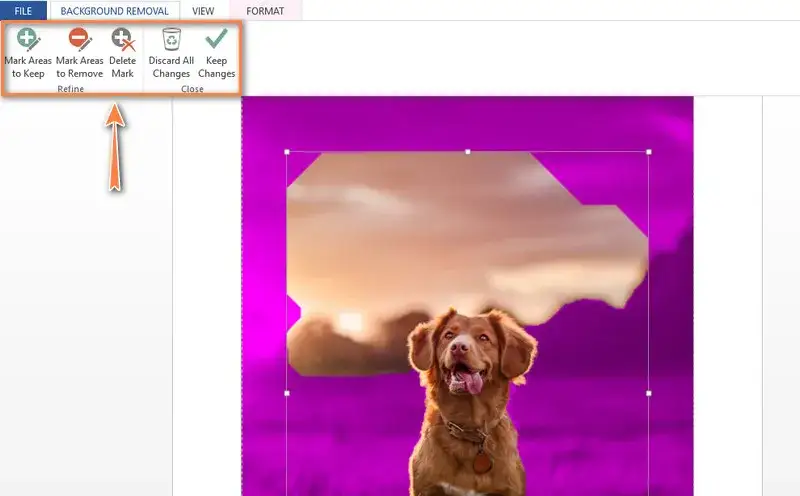The height and width of the screenshot is (496, 800).
Task: Click the tag on the dog's collar
Action: (482, 462)
